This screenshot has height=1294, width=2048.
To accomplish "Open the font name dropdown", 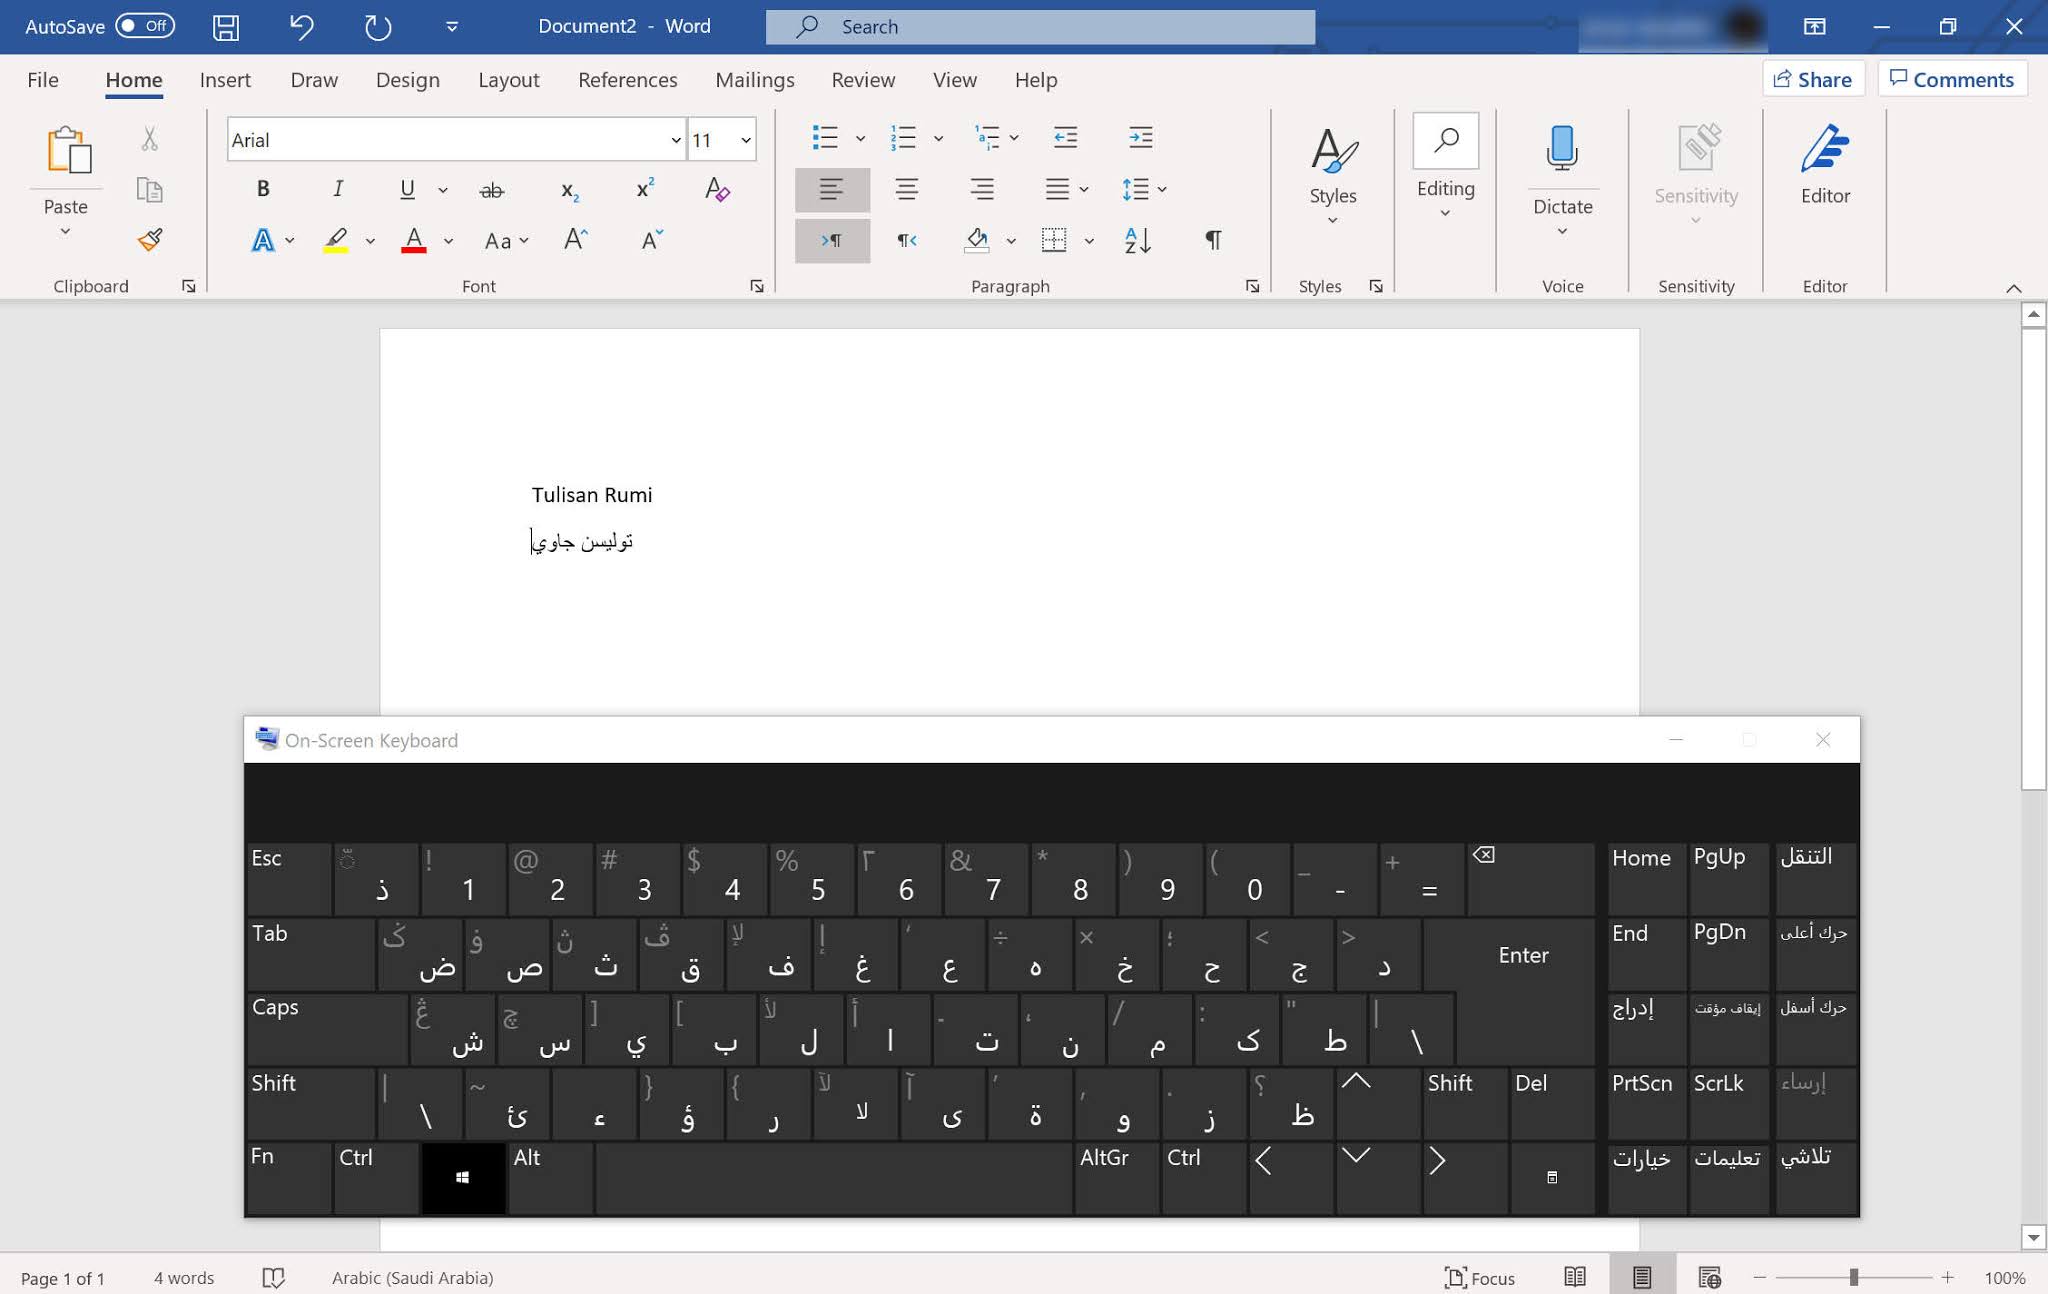I will [x=676, y=140].
